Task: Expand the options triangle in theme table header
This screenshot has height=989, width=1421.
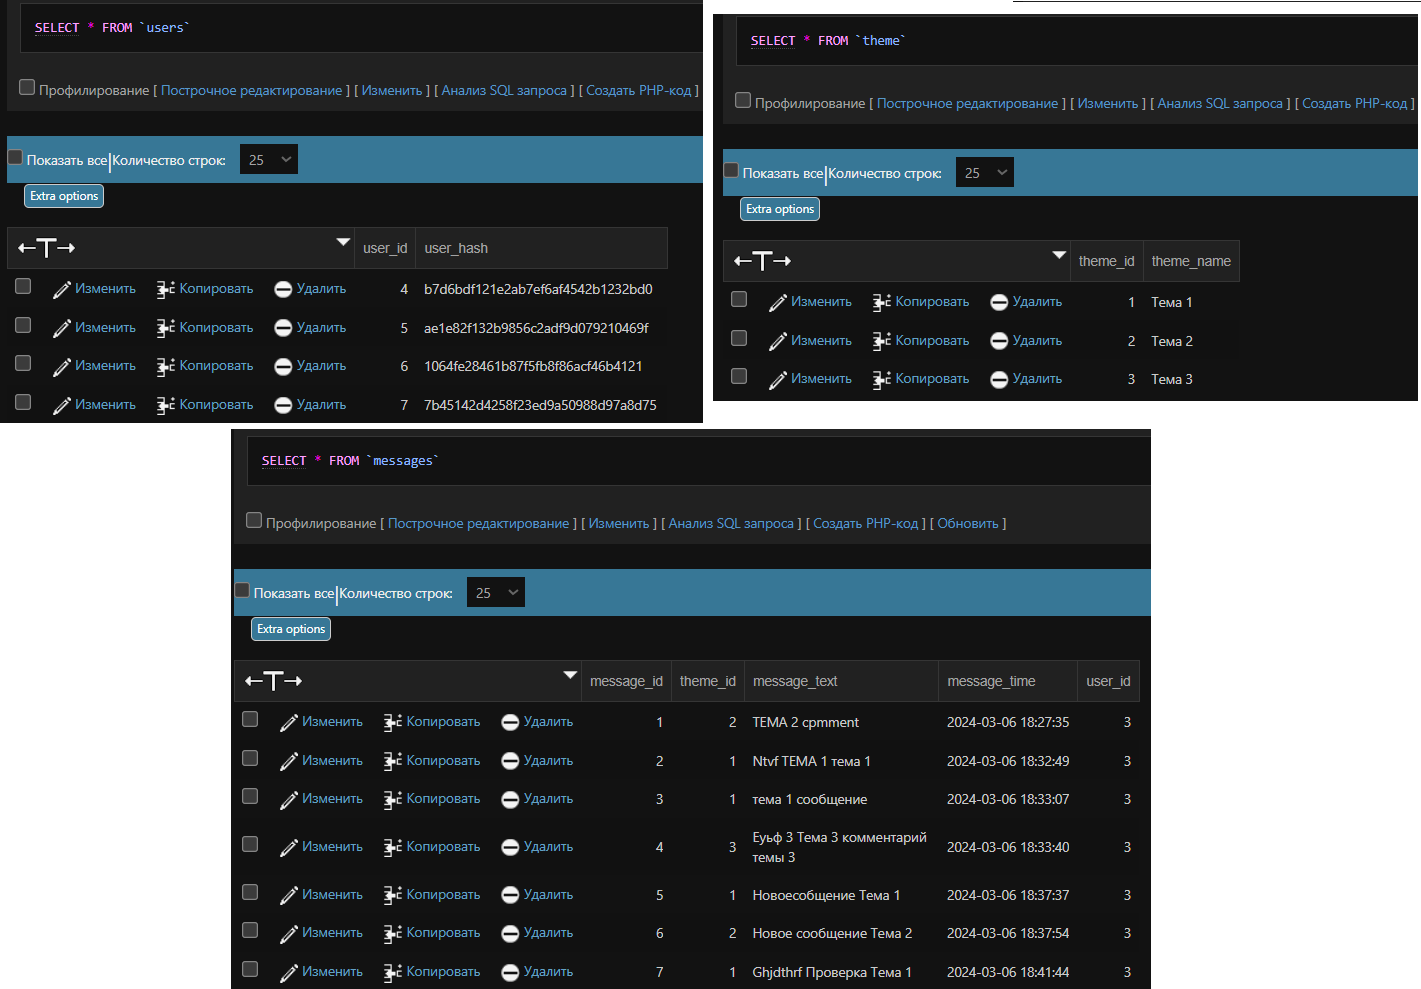Action: (x=1059, y=255)
